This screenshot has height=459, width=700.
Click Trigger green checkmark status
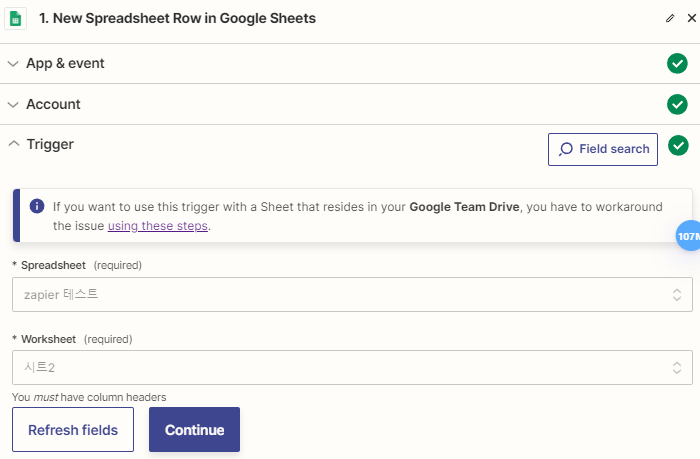678,146
